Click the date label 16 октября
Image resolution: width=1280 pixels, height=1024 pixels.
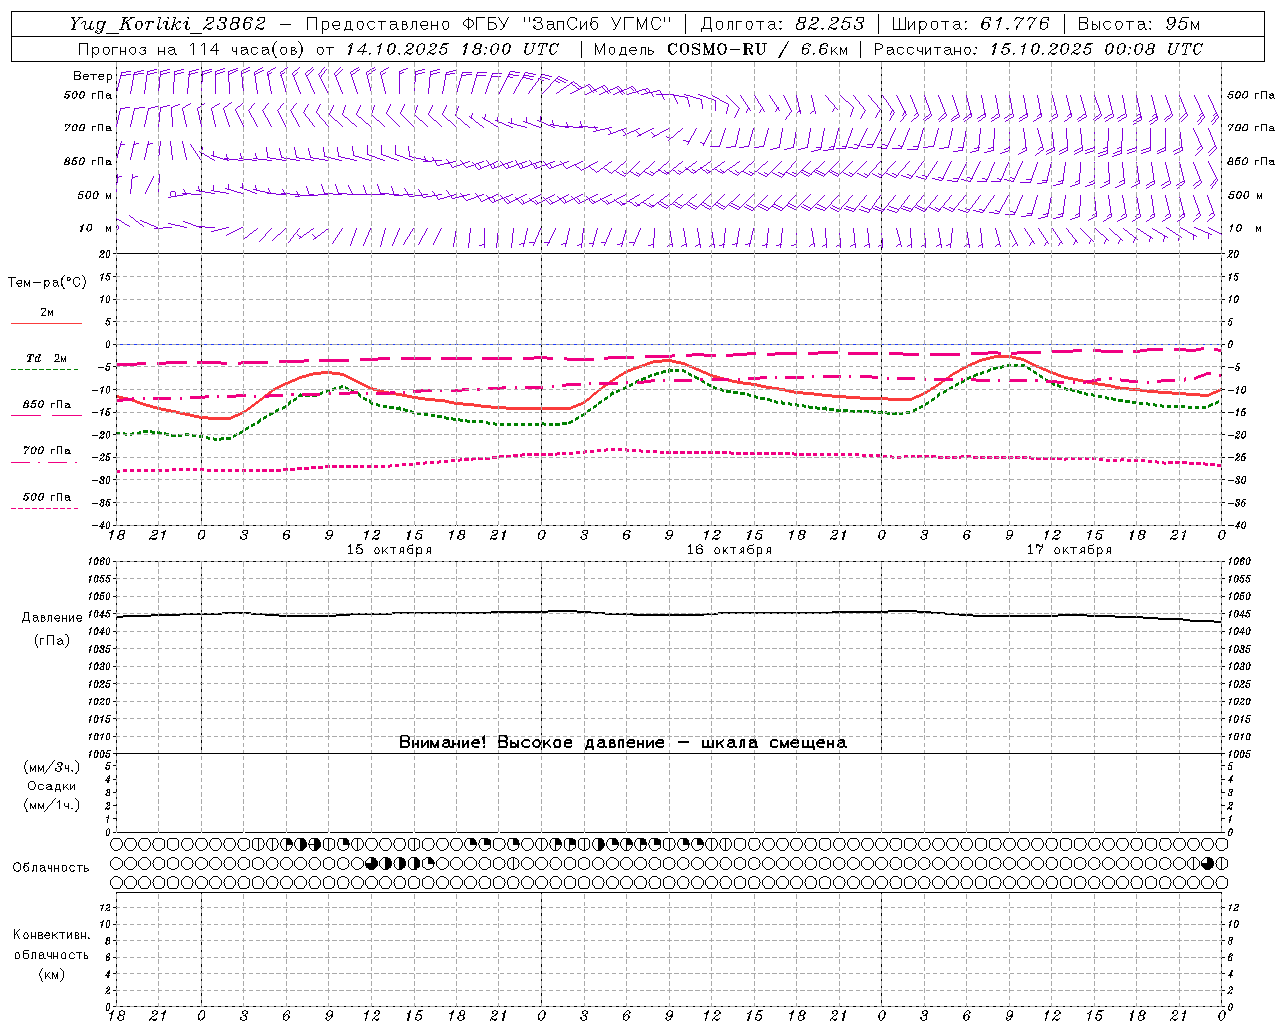click(x=729, y=550)
